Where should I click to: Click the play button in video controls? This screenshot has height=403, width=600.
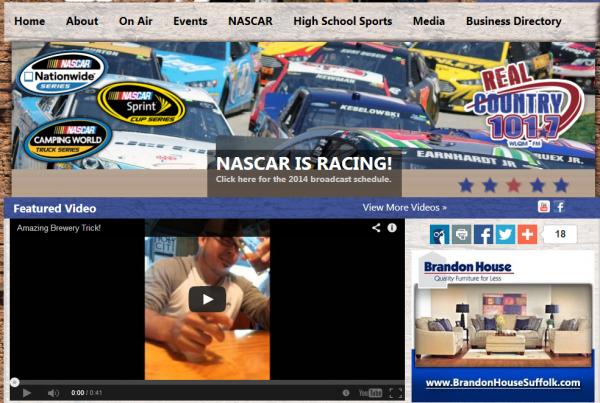tap(26, 393)
